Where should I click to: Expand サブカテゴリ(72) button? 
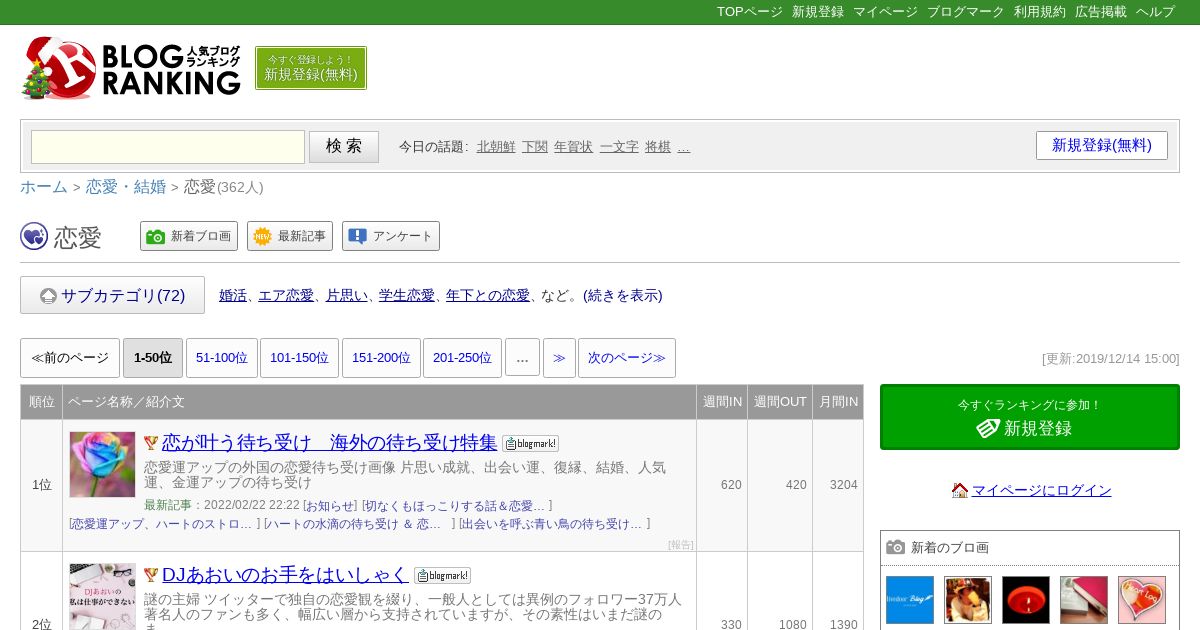(x=112, y=295)
